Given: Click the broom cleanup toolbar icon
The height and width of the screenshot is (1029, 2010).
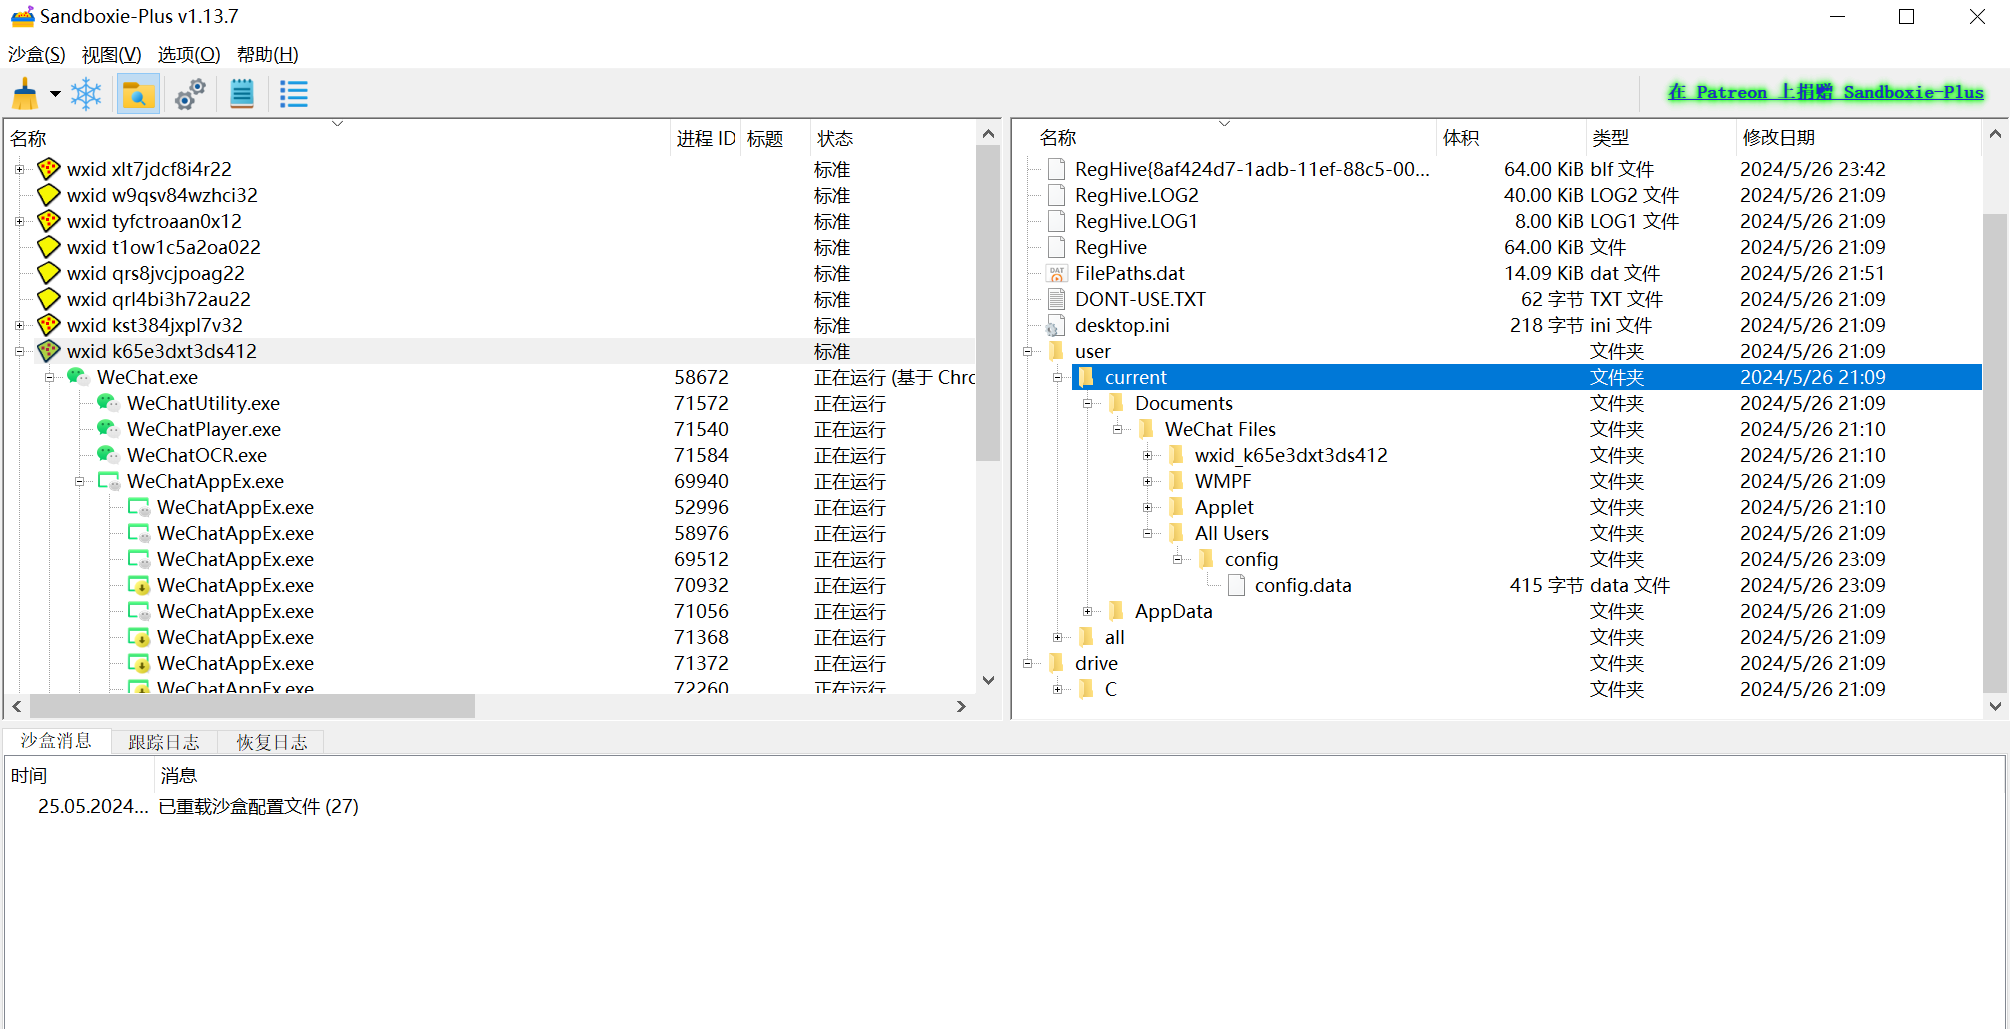Looking at the screenshot, I should [25, 95].
